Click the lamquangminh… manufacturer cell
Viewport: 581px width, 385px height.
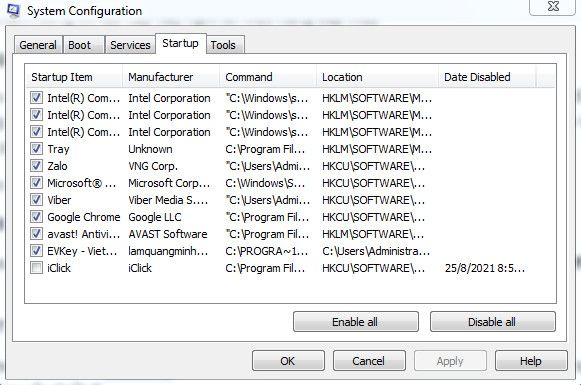168,251
